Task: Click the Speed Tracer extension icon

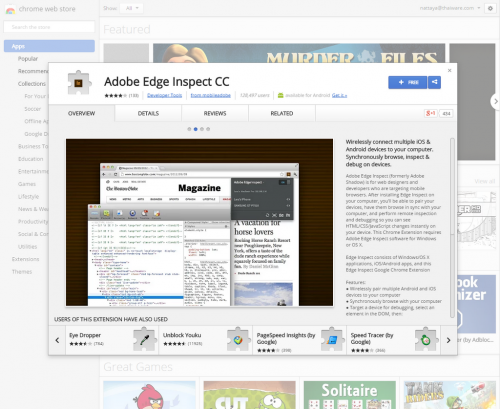Action: [x=426, y=339]
